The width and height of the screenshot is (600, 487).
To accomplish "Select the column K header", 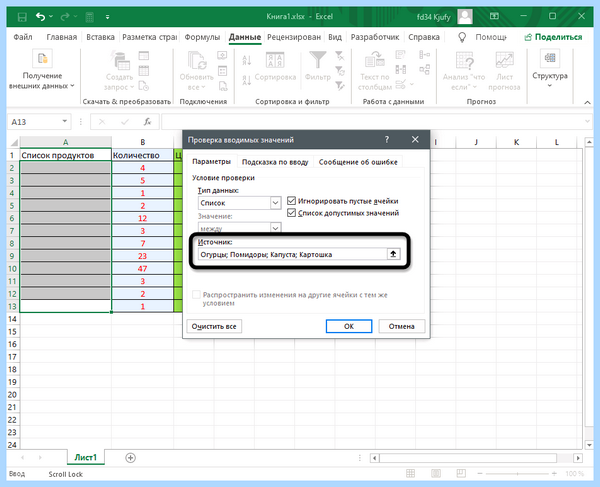I will pos(516,142).
